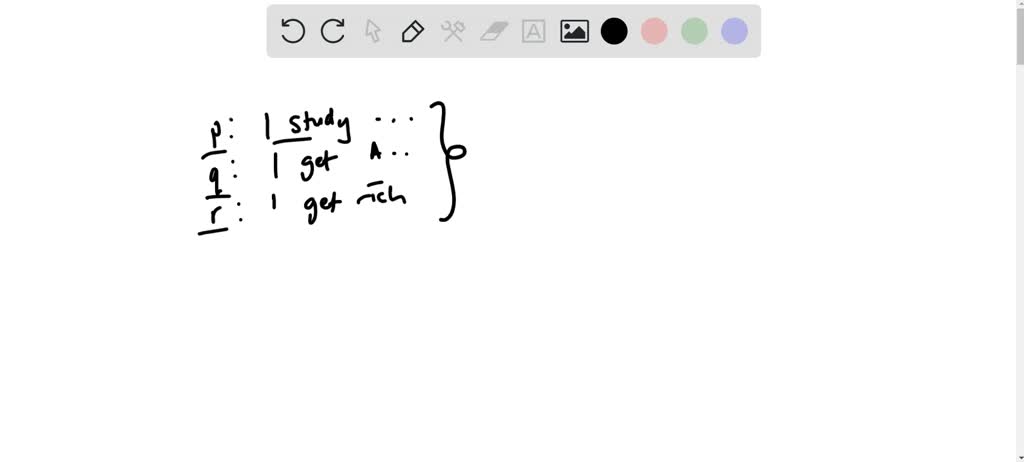Pick the black ink color
1024x462 pixels.
pos(614,31)
